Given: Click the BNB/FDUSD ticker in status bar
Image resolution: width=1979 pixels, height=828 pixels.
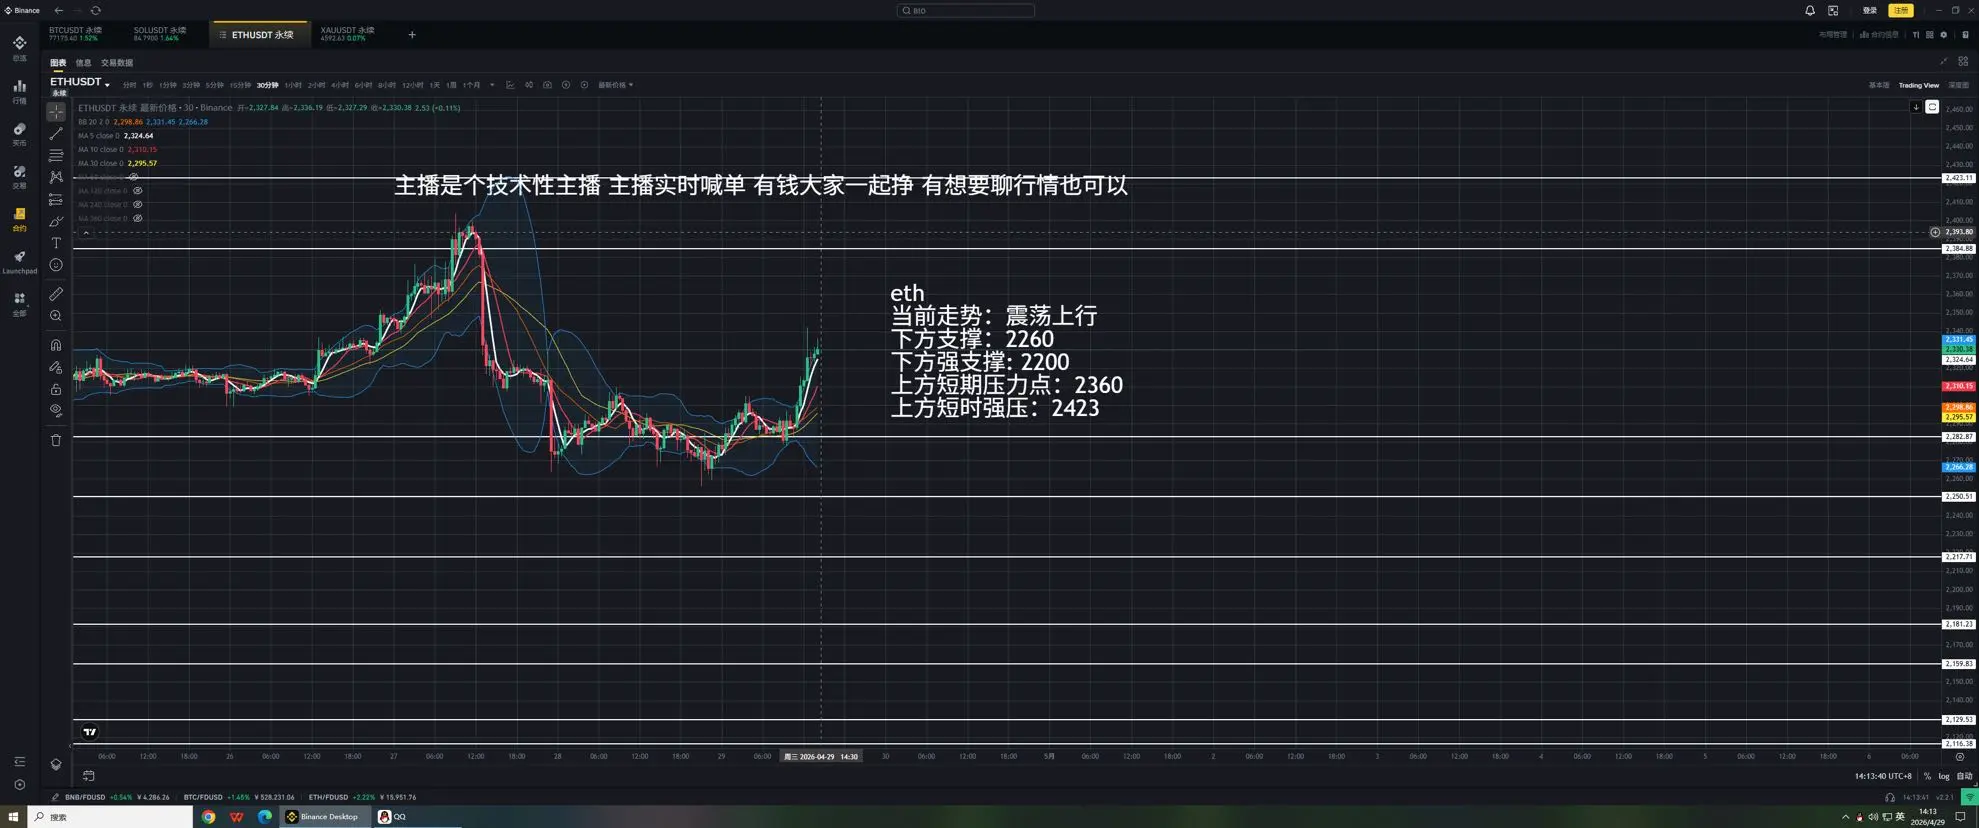Looking at the screenshot, I should point(117,797).
